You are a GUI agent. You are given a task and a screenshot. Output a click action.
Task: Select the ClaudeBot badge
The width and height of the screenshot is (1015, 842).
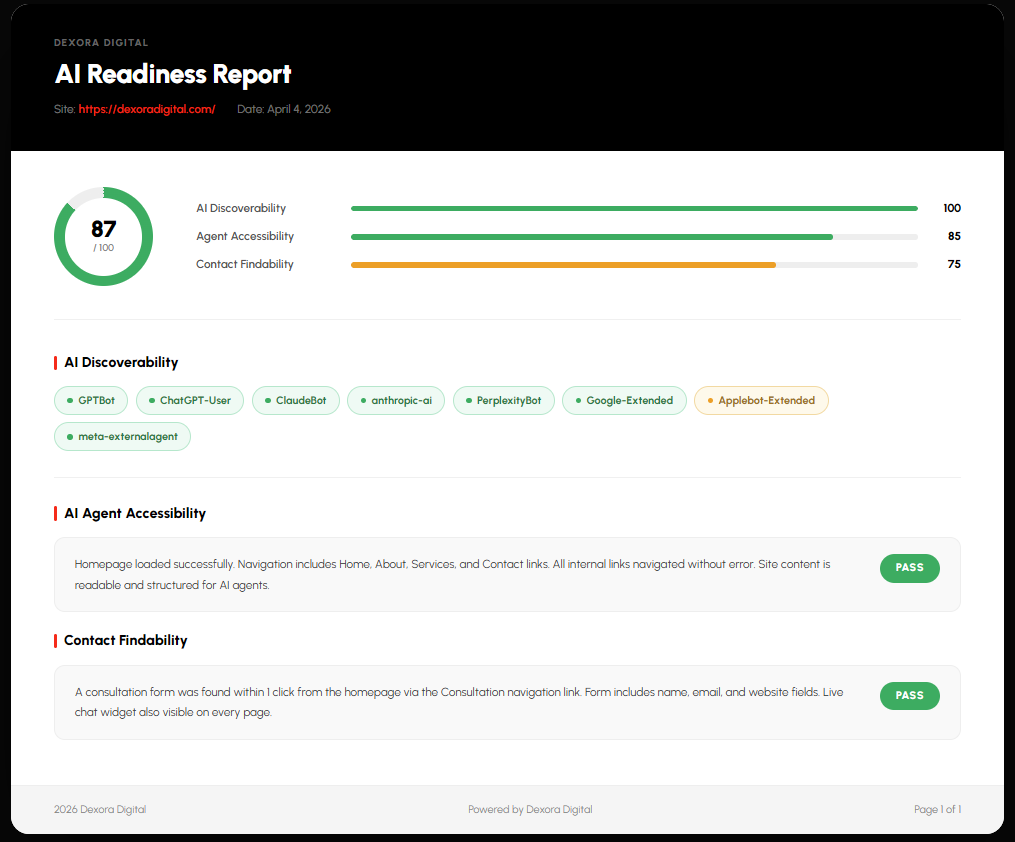pos(295,400)
